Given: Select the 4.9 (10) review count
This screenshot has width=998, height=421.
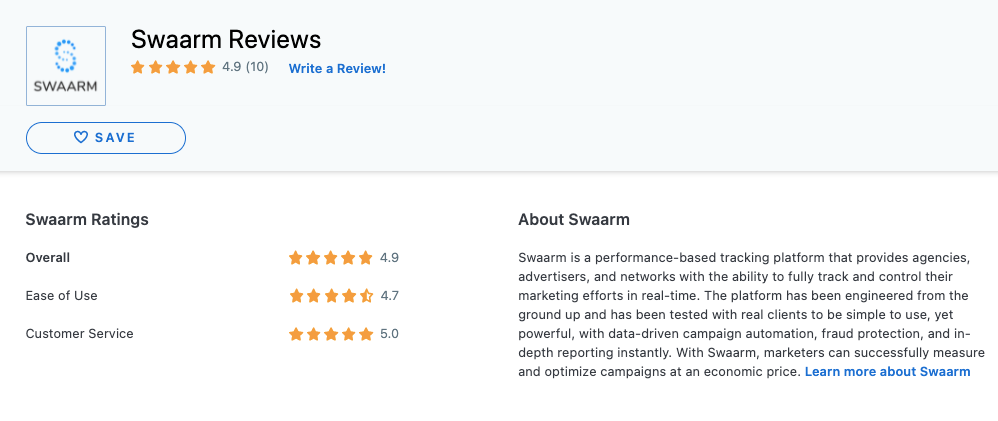Looking at the screenshot, I should (245, 67).
